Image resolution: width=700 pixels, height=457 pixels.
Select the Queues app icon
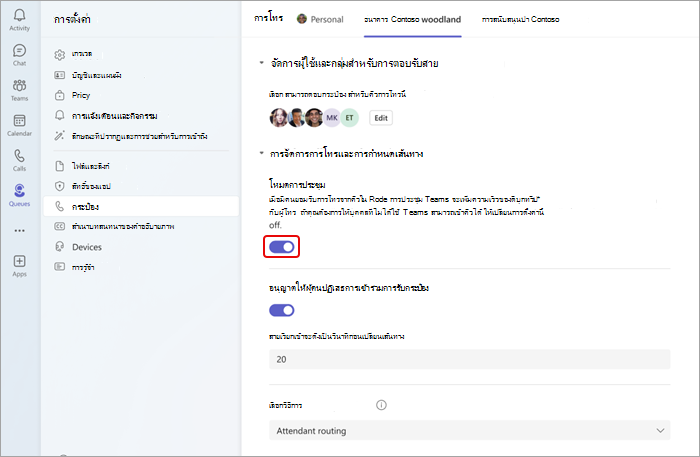[x=19, y=191]
